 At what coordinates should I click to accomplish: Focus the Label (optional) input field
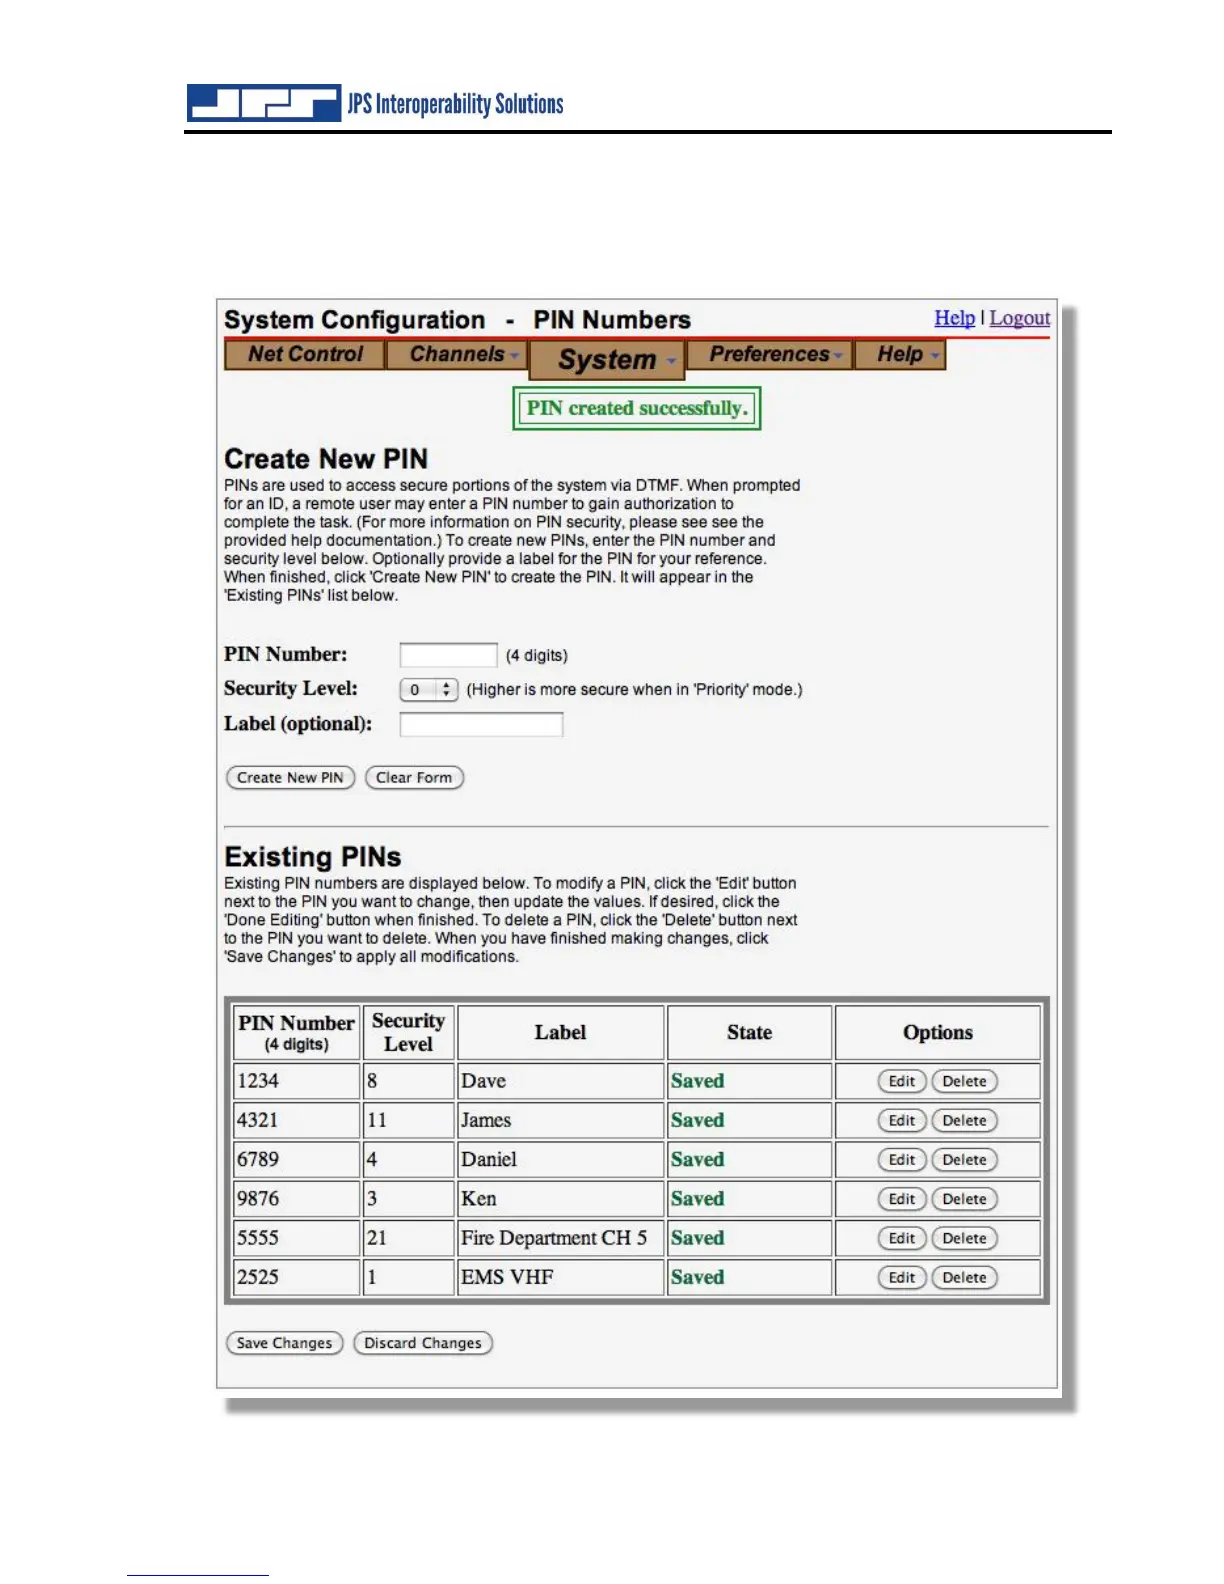[x=481, y=725]
